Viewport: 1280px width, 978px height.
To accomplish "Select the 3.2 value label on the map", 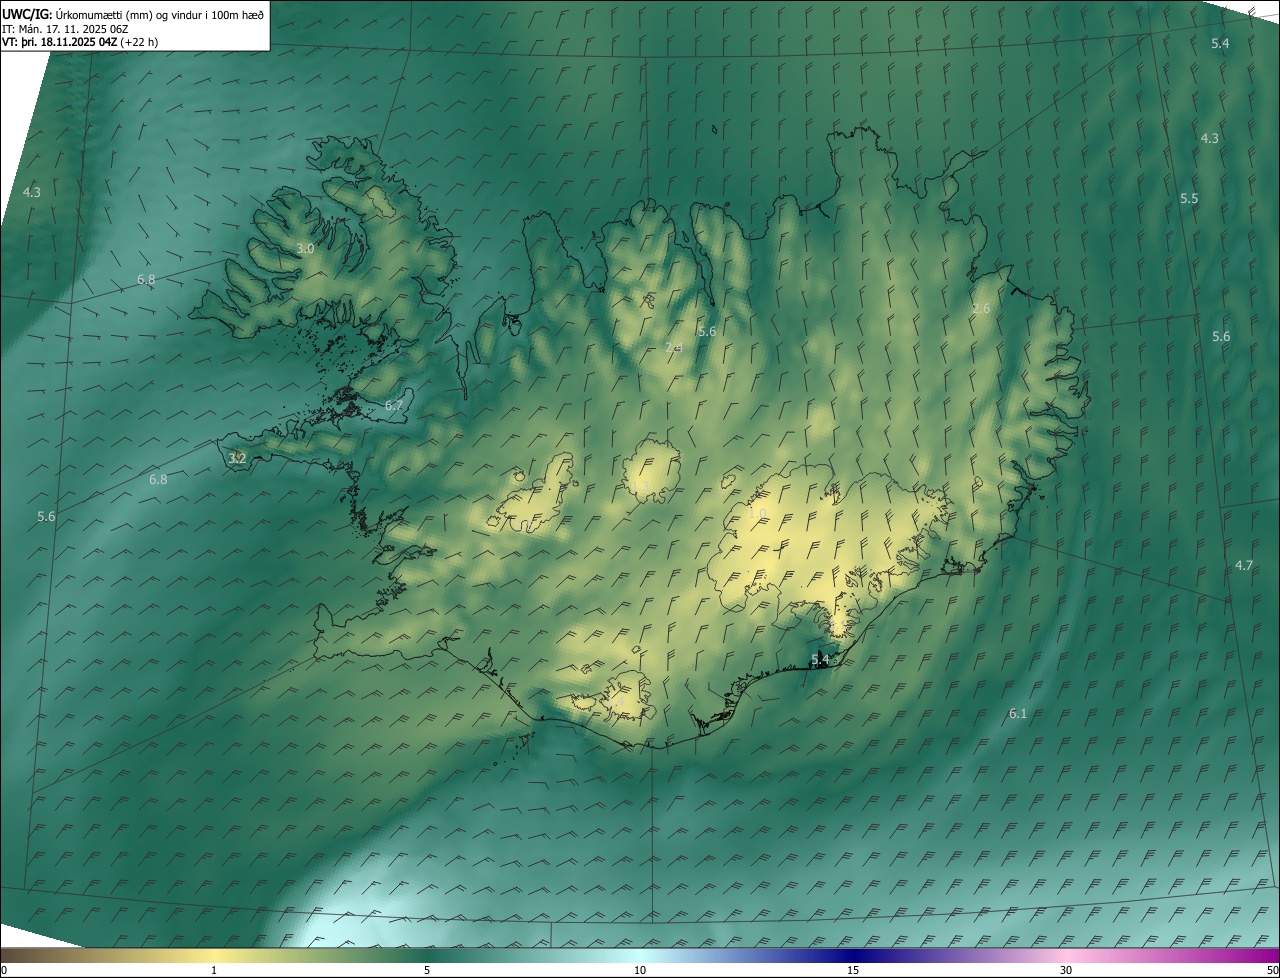I will [237, 458].
